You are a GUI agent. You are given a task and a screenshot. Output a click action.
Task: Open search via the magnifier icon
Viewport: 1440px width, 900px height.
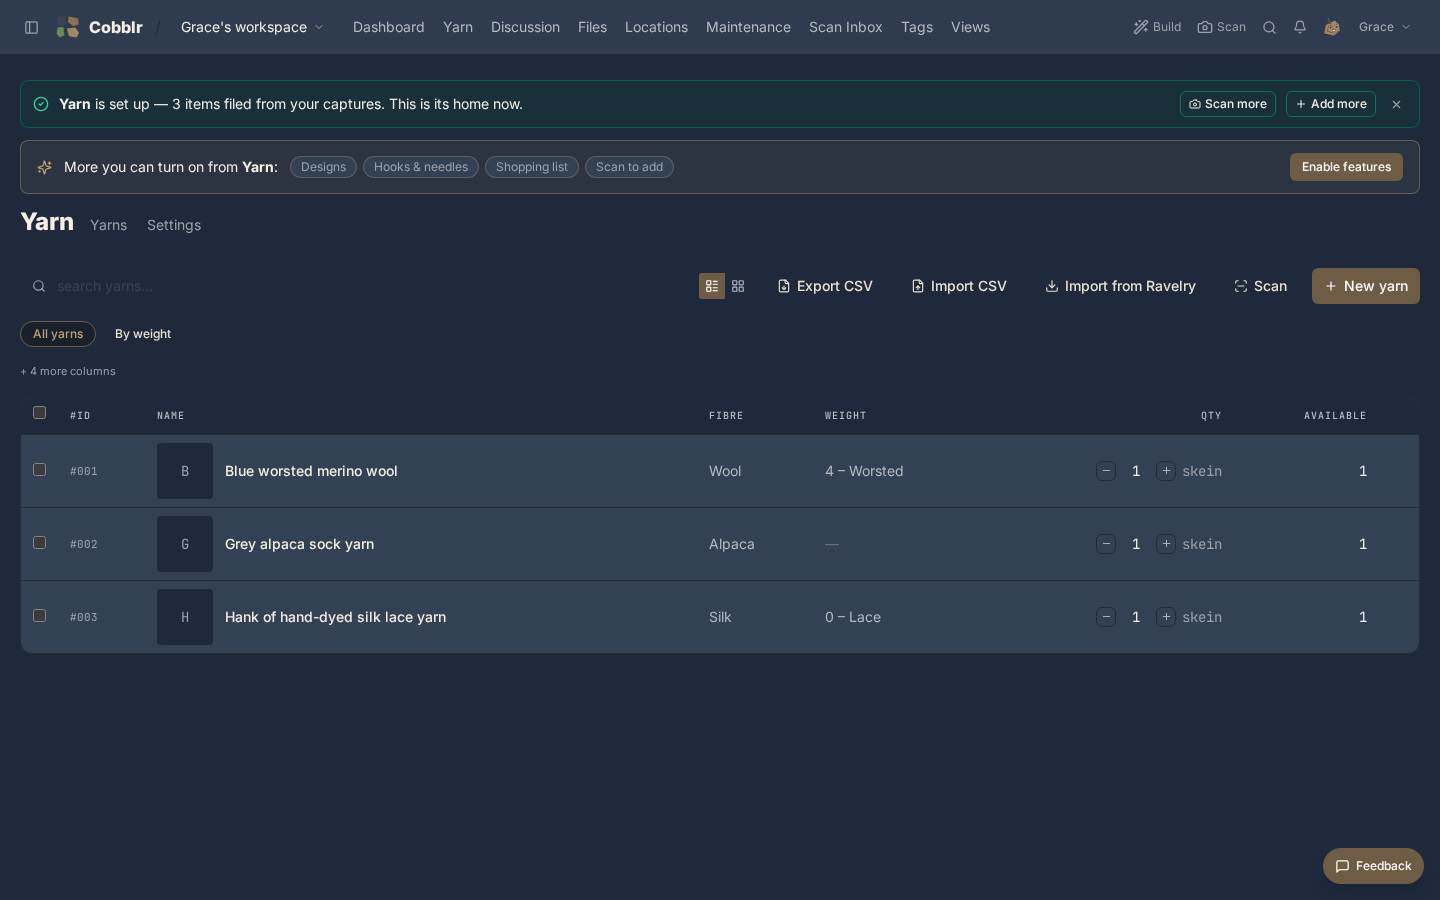1269,27
